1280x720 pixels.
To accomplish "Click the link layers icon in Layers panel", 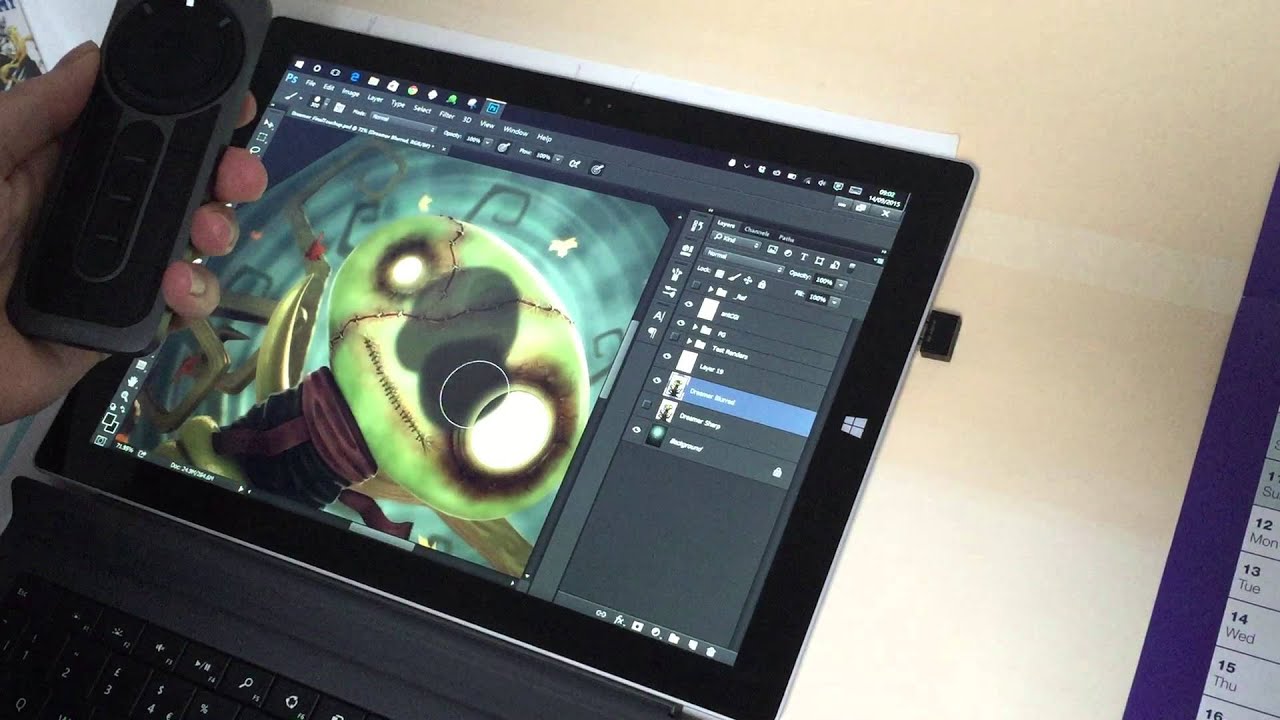I will [x=601, y=614].
